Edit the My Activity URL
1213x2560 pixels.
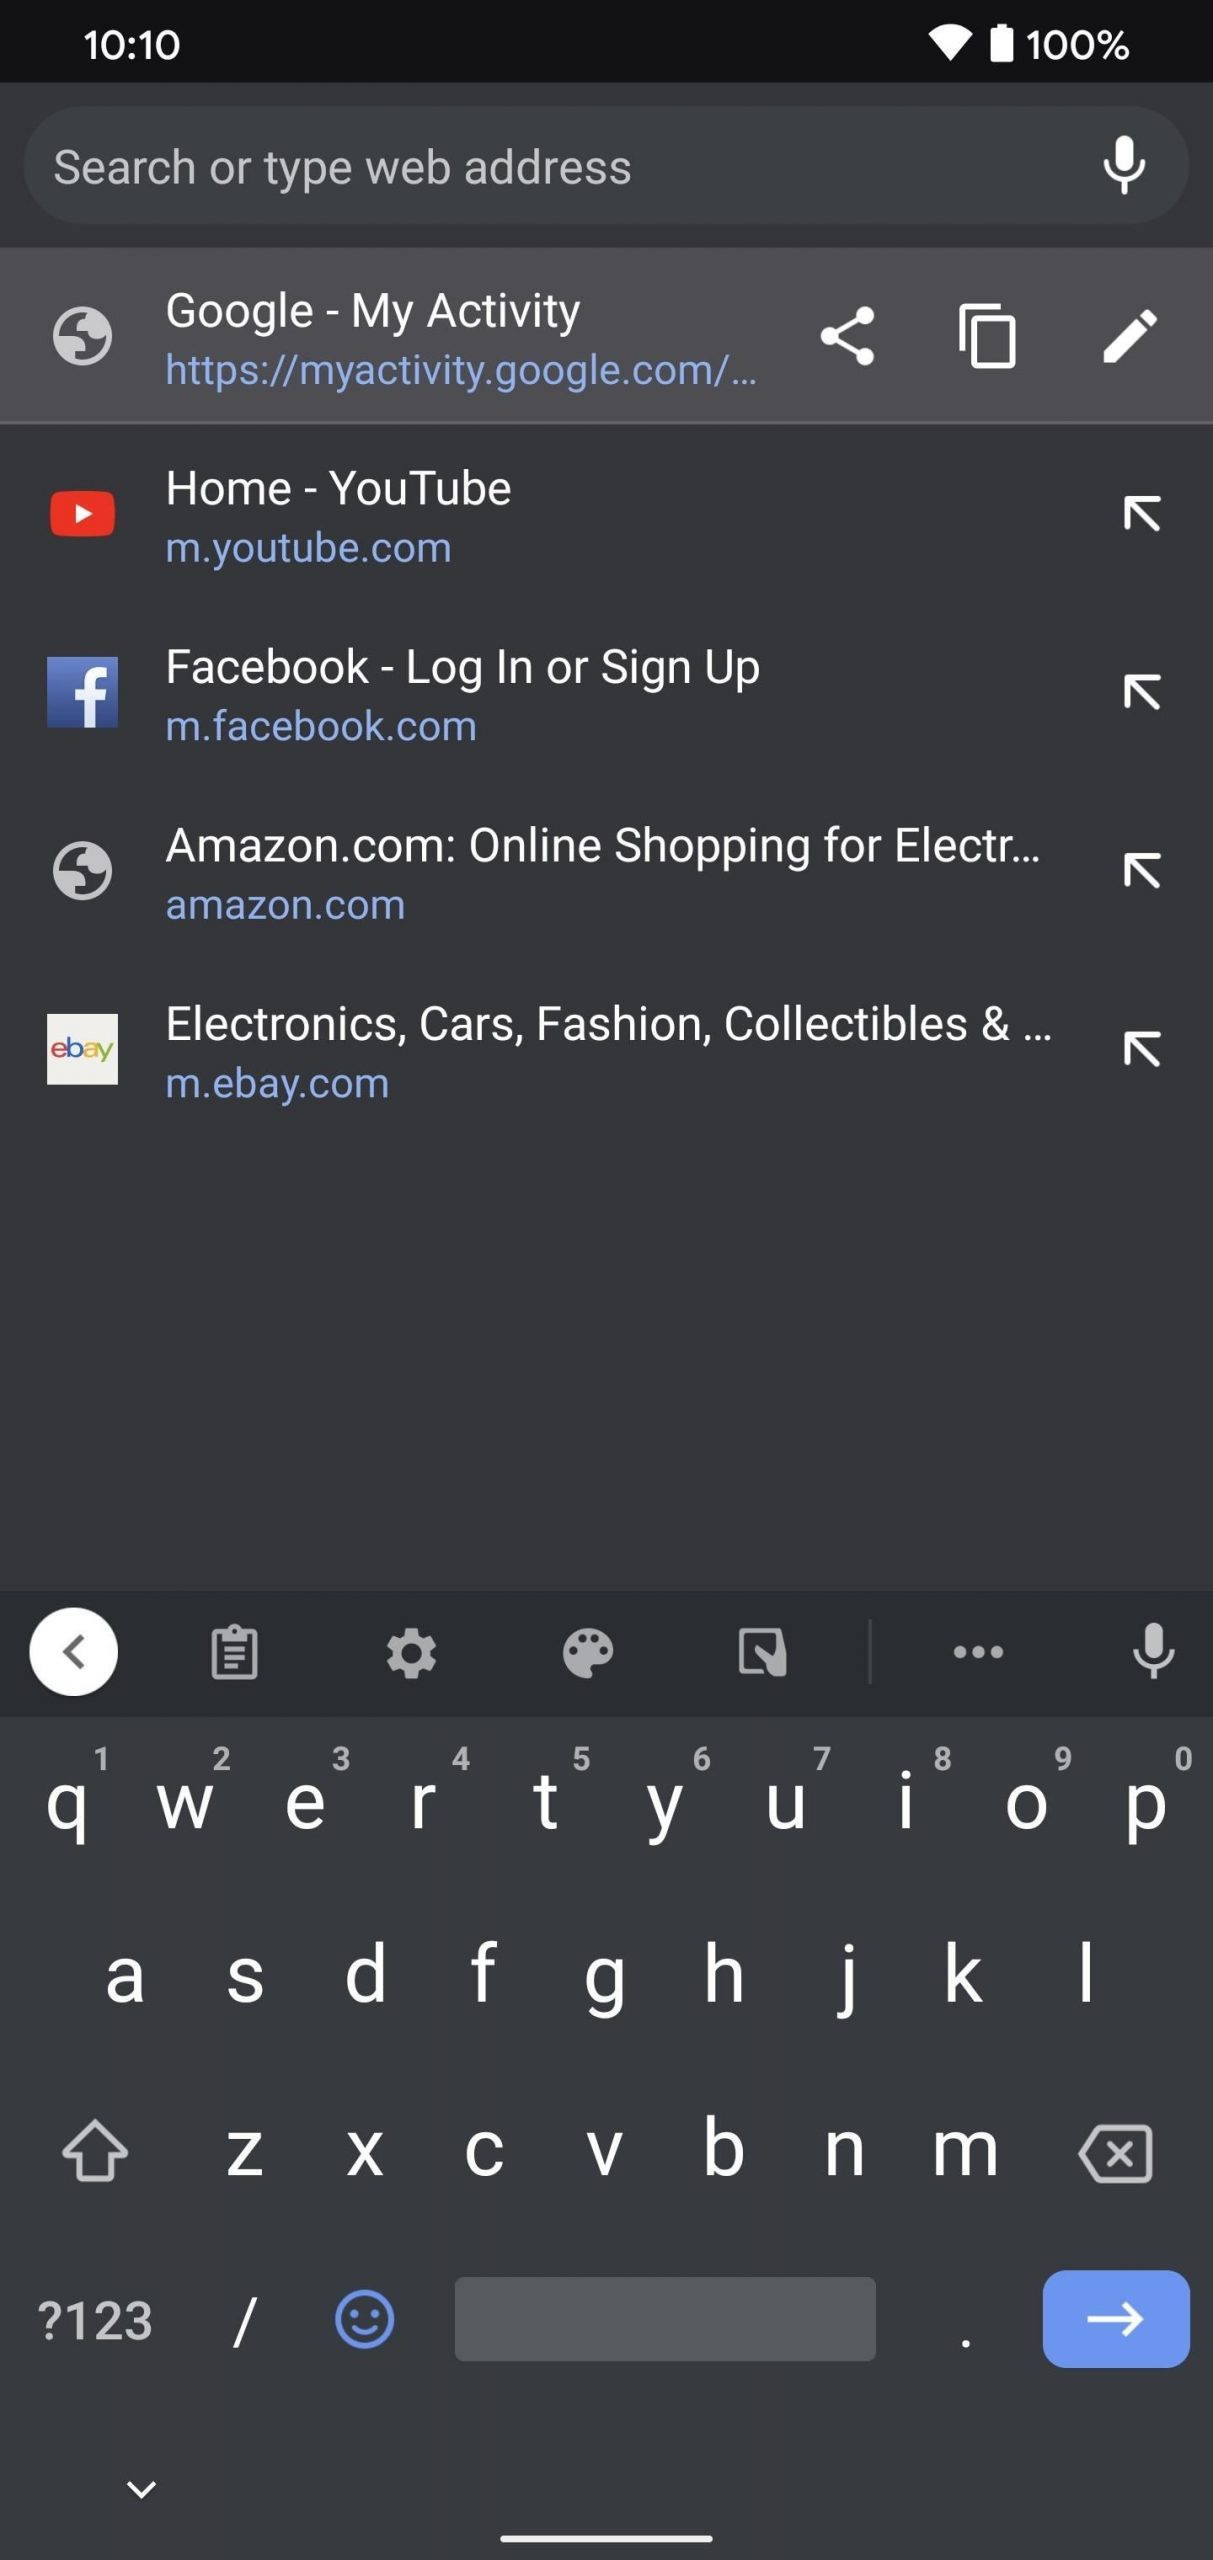point(1130,336)
